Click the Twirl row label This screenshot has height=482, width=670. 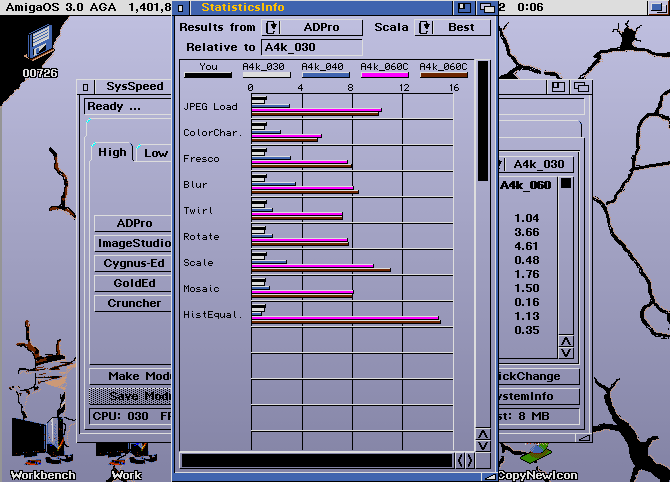[198, 211]
